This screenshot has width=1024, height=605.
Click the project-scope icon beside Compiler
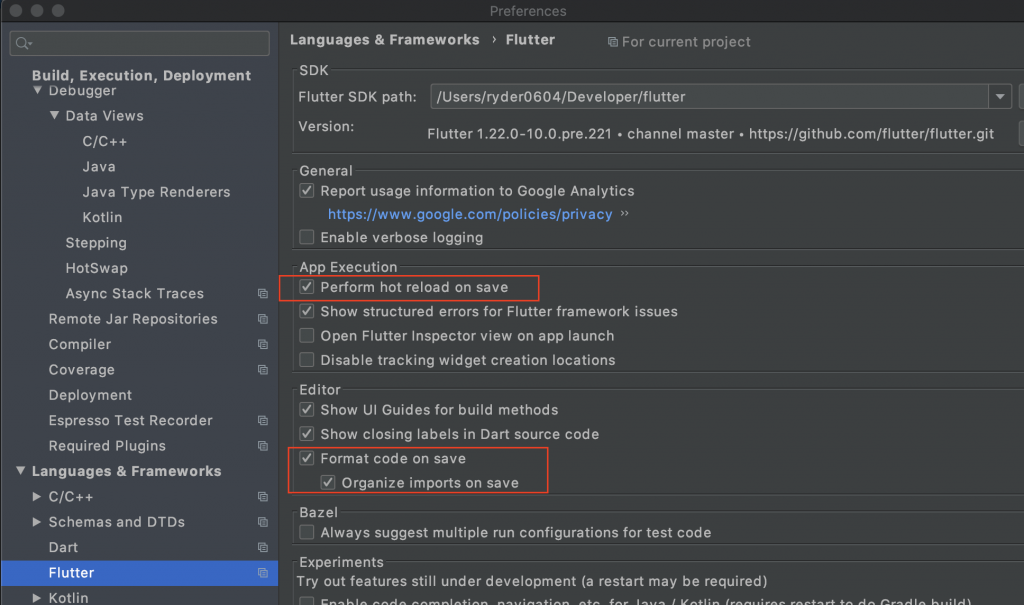(x=263, y=345)
